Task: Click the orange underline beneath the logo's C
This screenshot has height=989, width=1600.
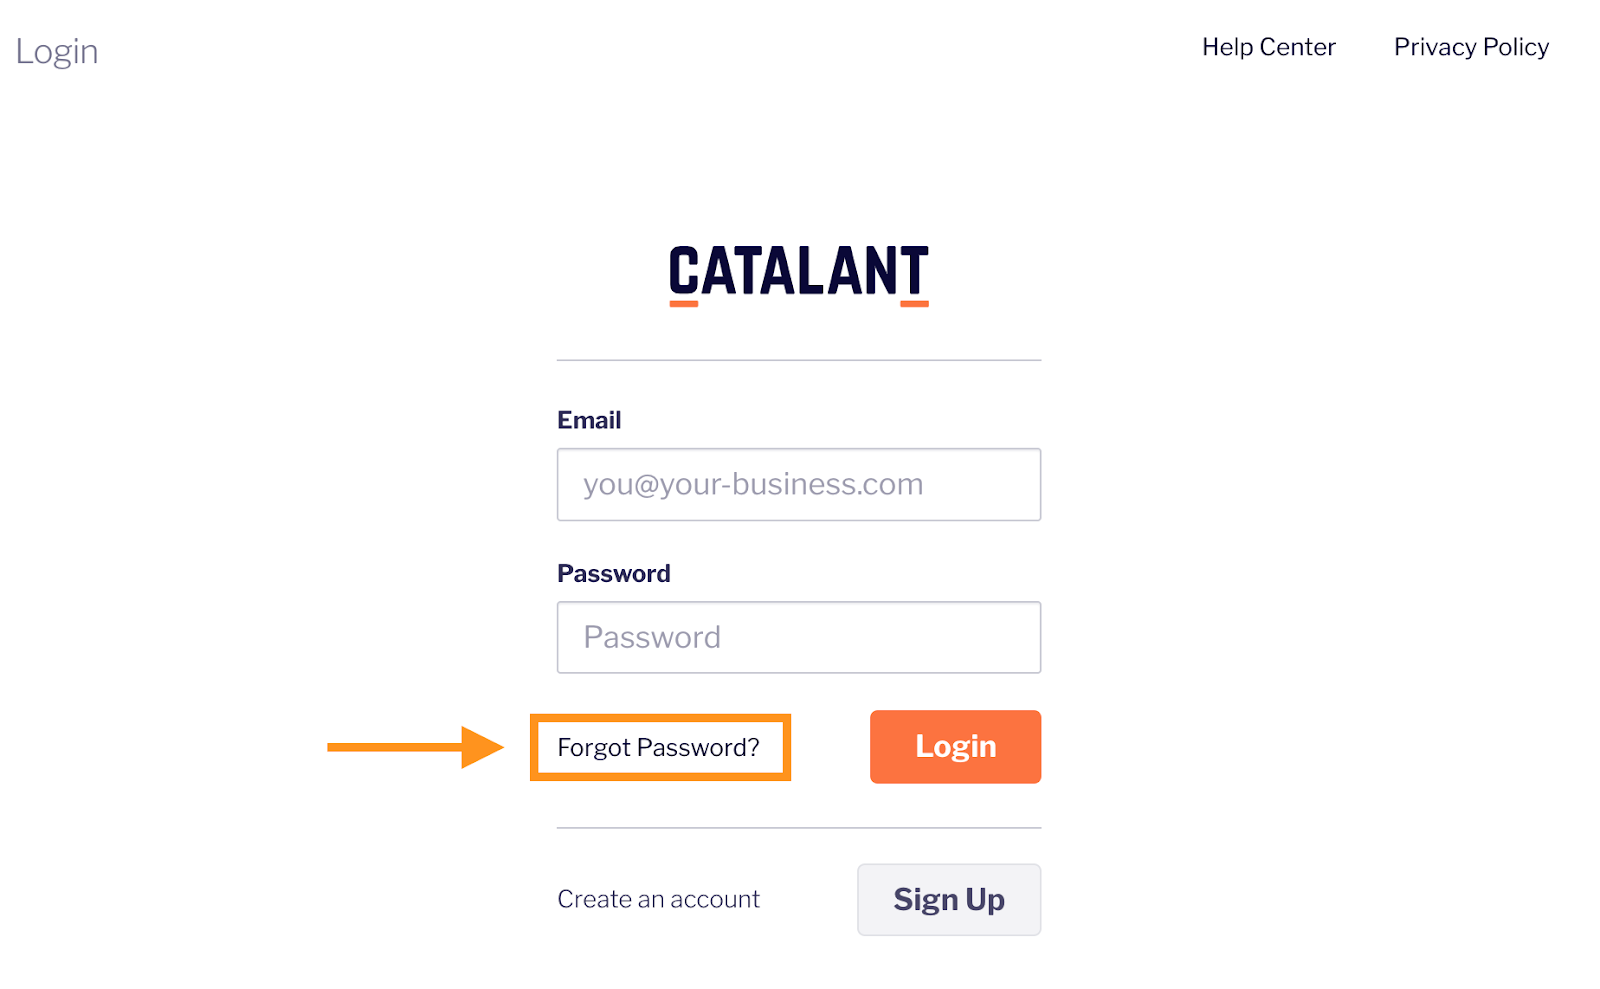Action: tap(684, 303)
